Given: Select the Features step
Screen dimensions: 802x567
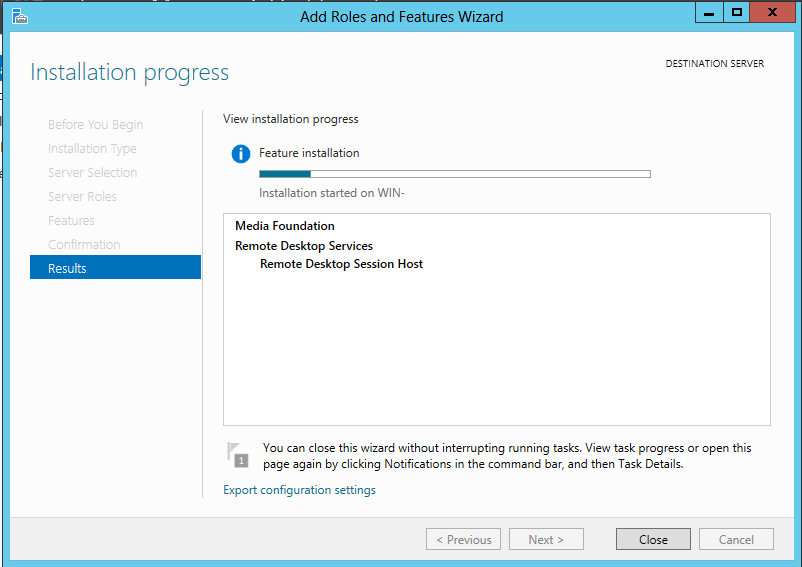Looking at the screenshot, I should 71,221.
